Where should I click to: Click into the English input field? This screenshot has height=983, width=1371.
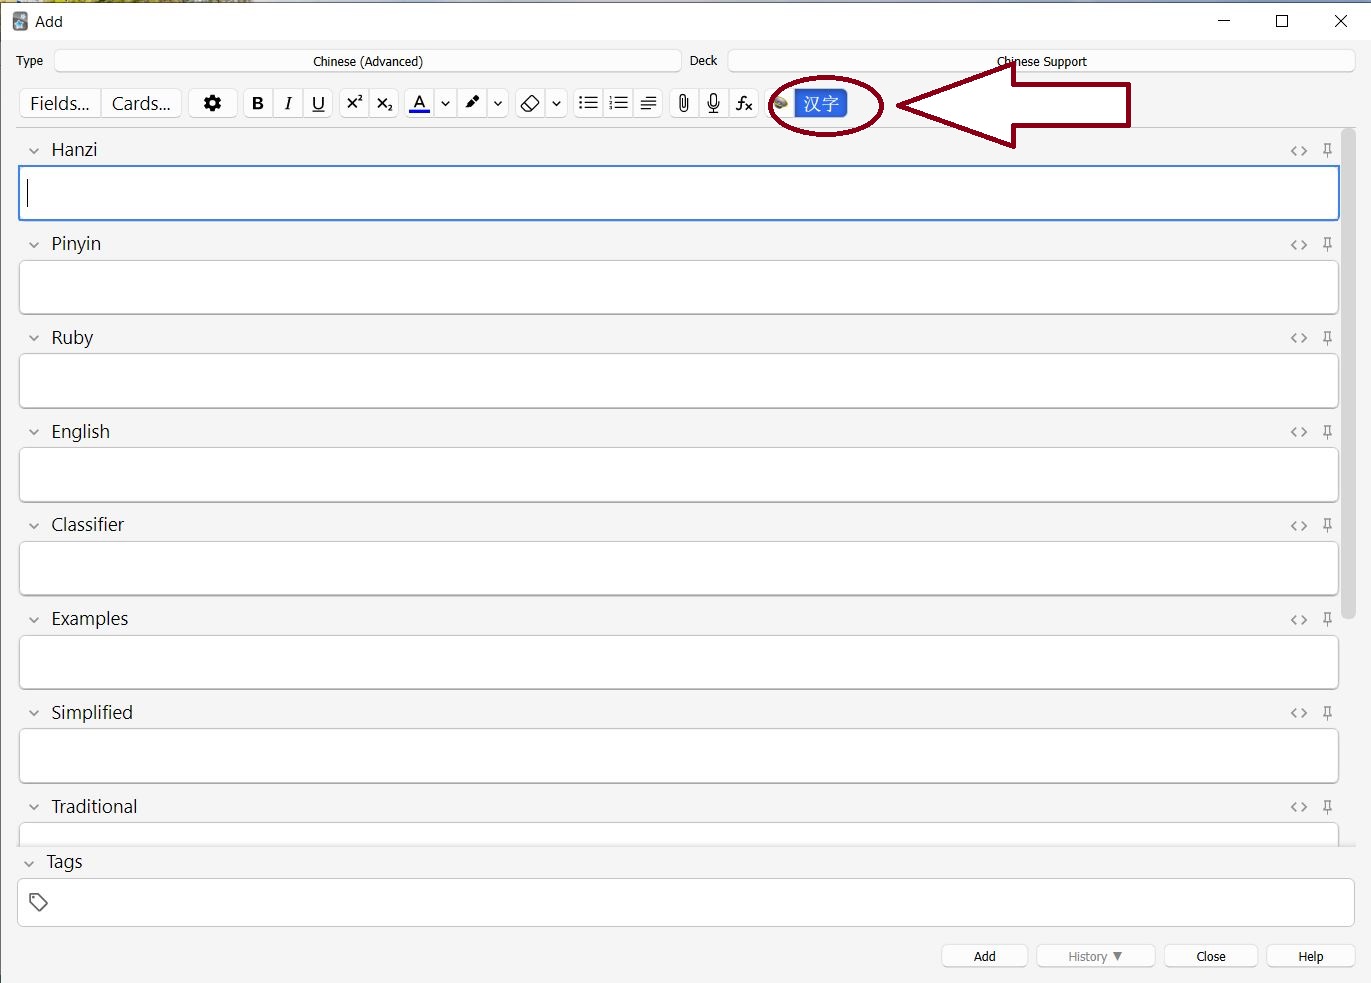(679, 475)
